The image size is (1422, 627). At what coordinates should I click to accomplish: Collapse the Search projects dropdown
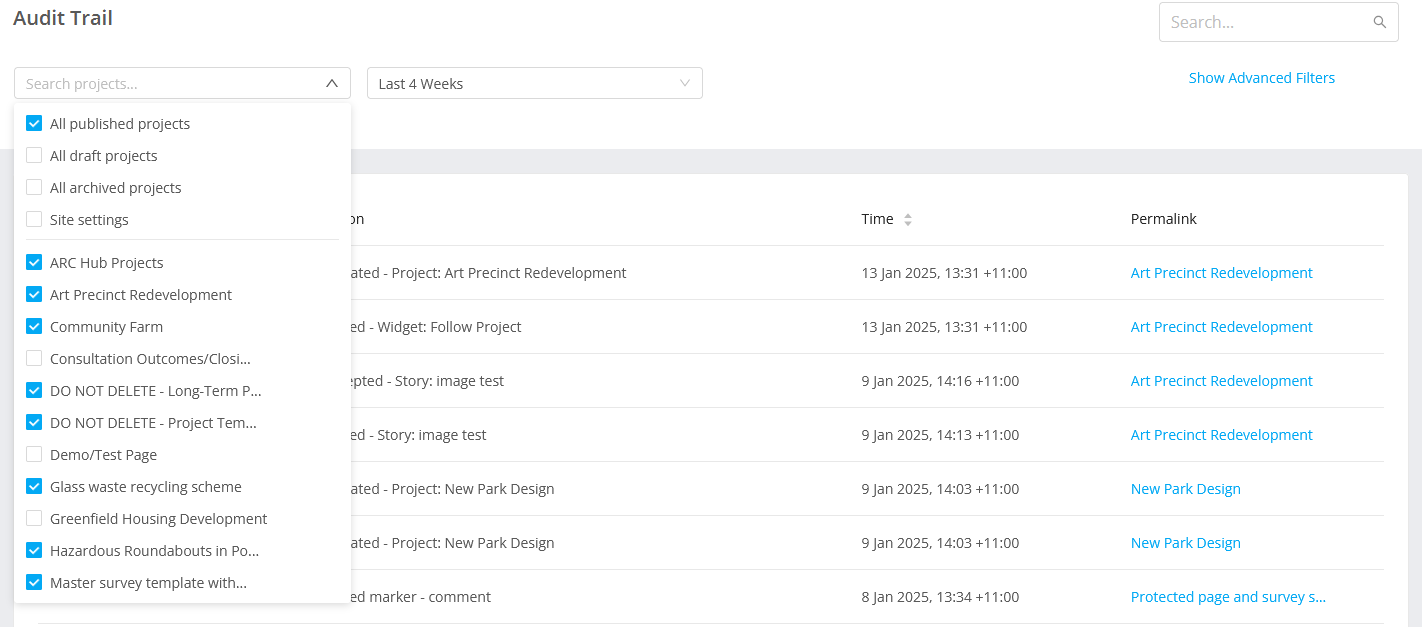click(x=331, y=84)
